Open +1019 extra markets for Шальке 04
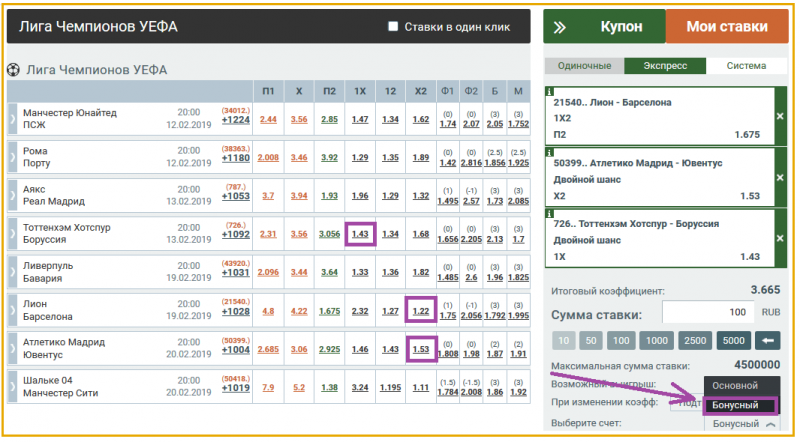800x442 pixels. click(236, 388)
